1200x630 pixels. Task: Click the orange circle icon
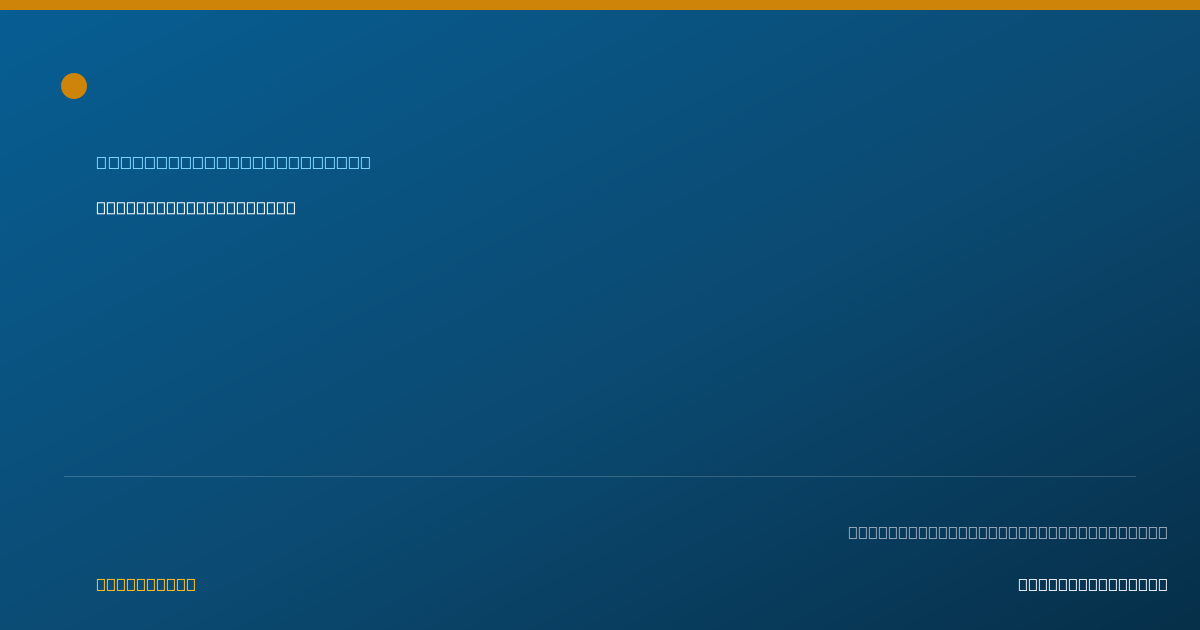pos(74,86)
